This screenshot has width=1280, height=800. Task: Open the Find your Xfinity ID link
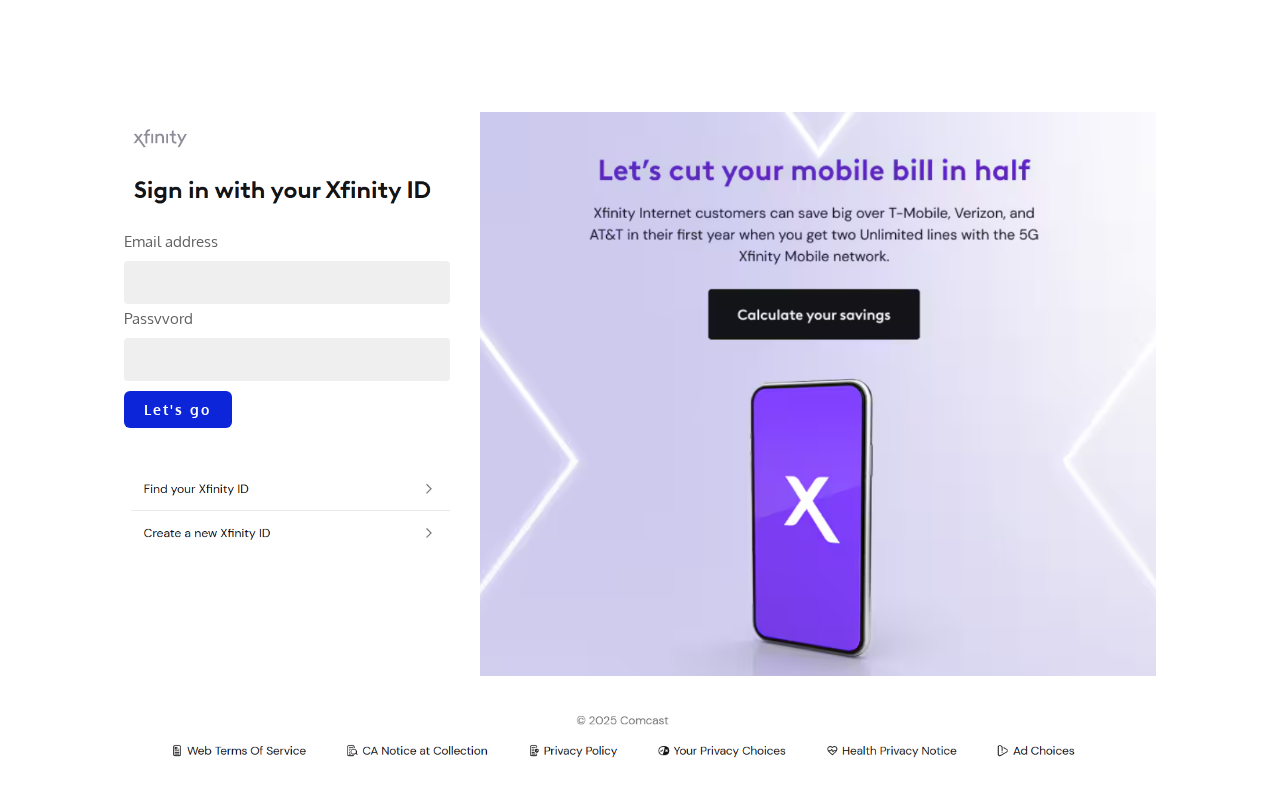(x=196, y=489)
